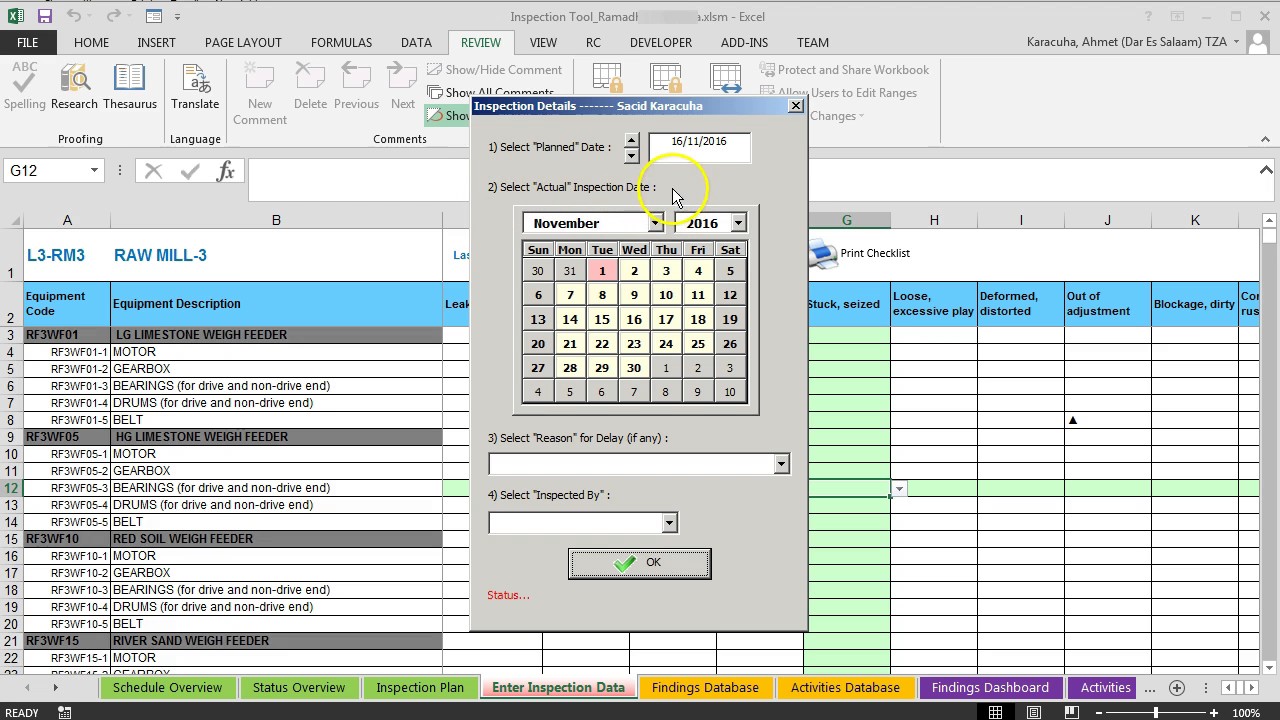Click the Protect and Share Workbook command
Image resolution: width=1280 pixels, height=720 pixels.
coord(844,70)
